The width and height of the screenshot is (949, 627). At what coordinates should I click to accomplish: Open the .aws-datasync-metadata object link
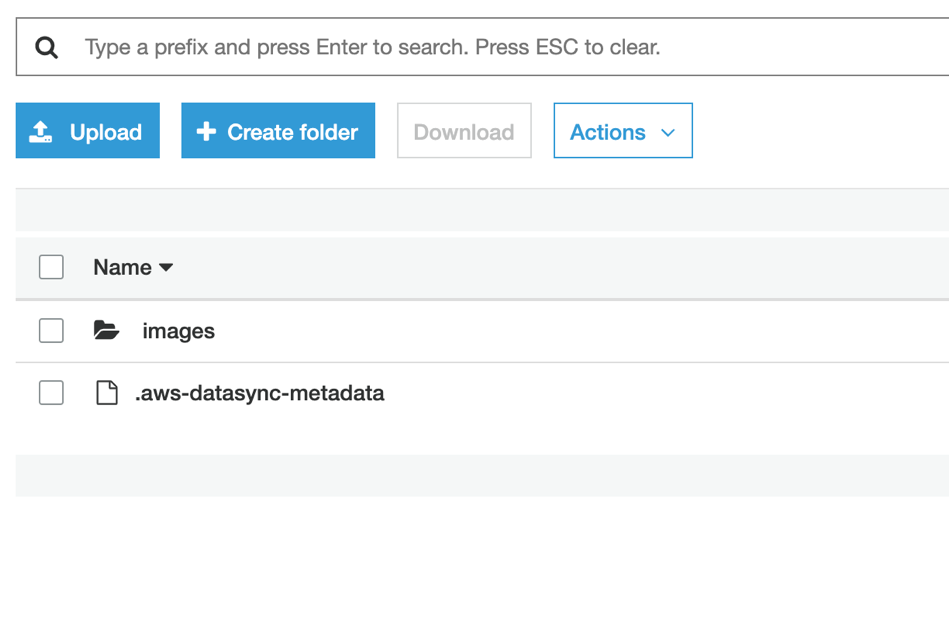[260, 393]
